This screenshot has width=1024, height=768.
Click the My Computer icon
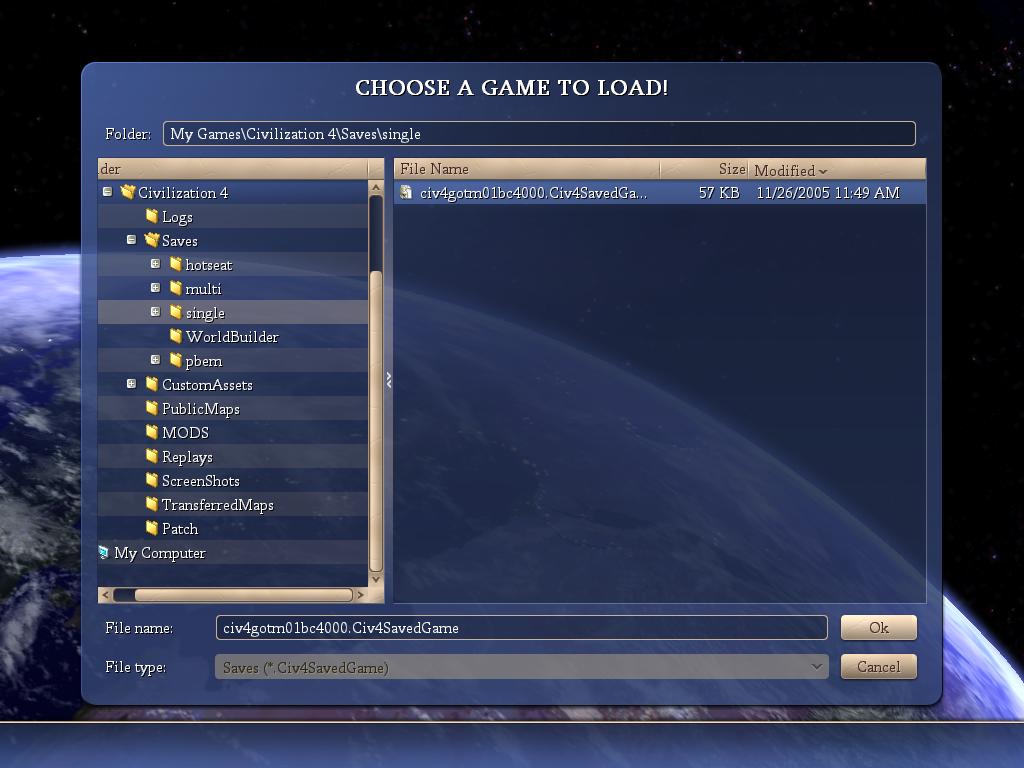pyautogui.click(x=103, y=552)
